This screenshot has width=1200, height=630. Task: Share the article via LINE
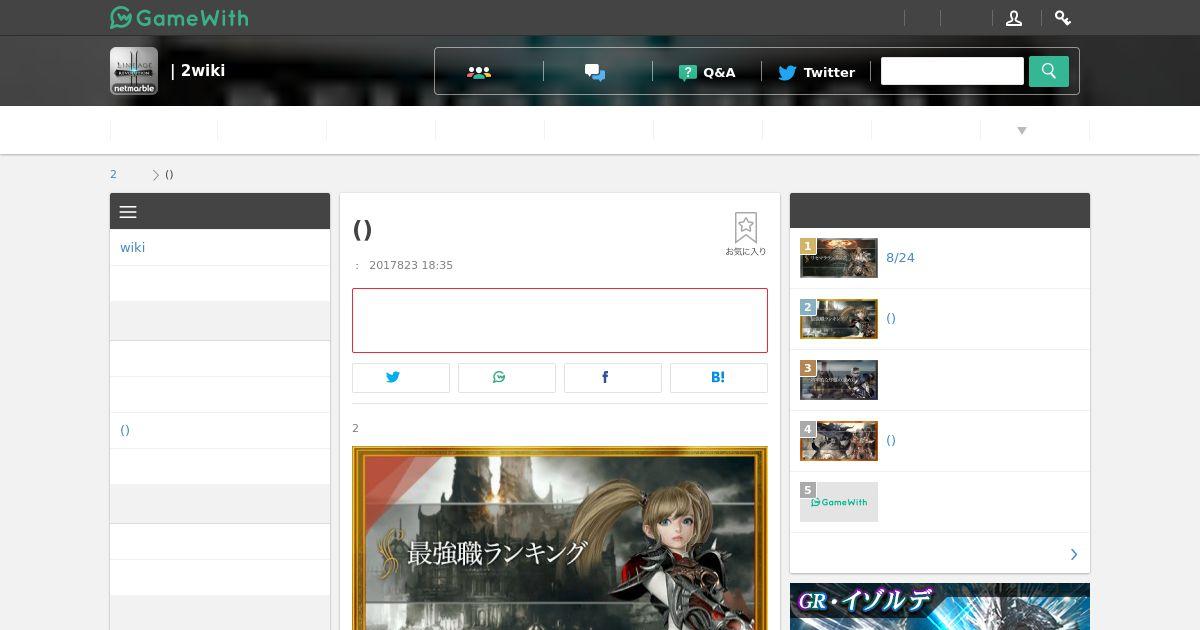pyautogui.click(x=507, y=377)
